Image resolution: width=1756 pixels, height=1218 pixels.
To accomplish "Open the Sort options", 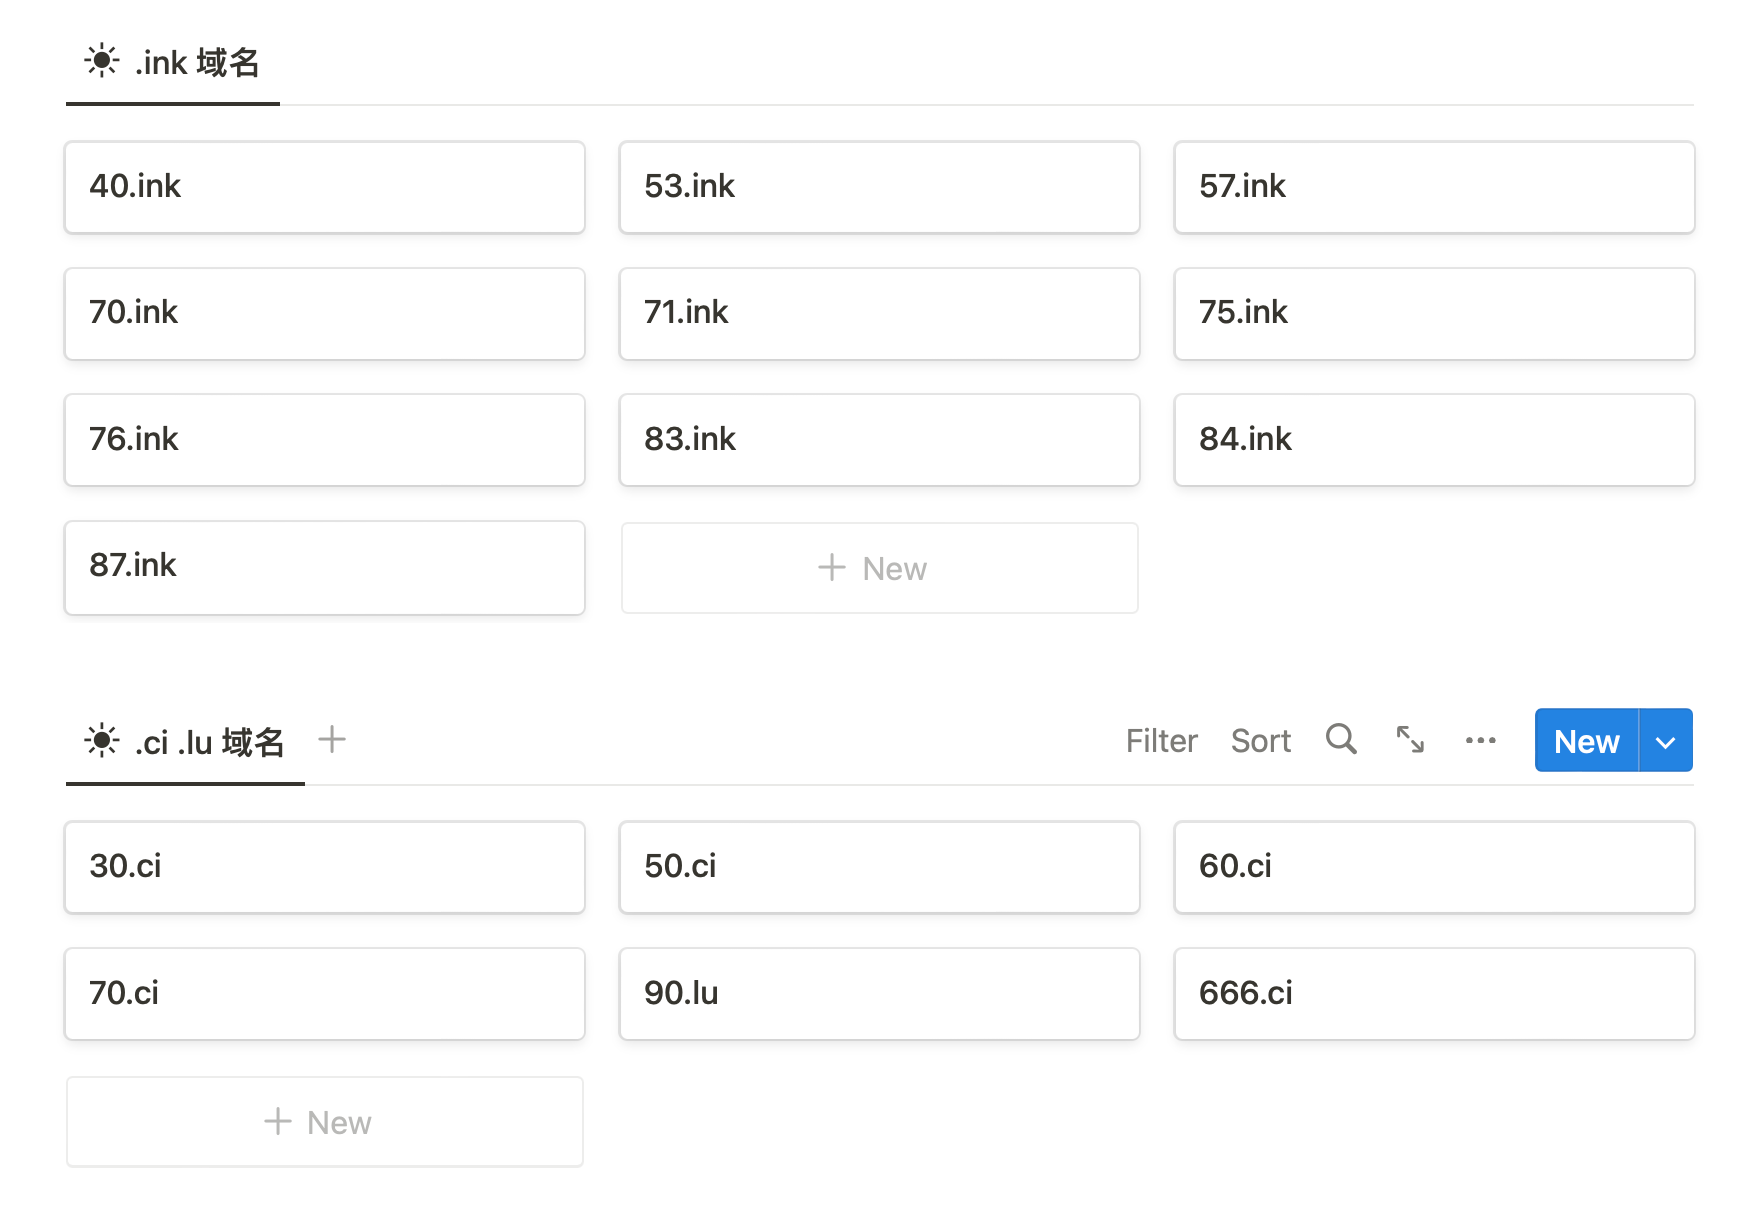I will (x=1260, y=741).
